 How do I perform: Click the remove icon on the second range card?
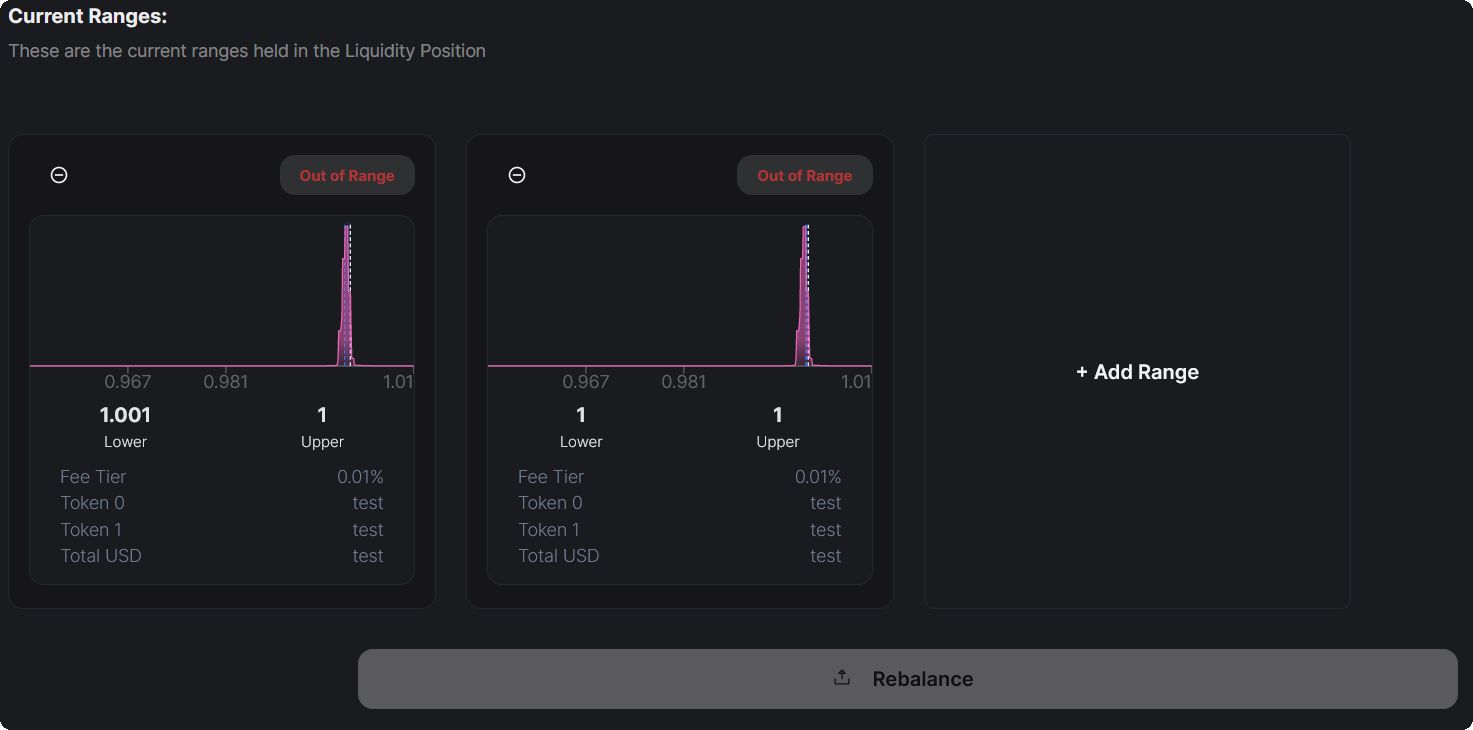coord(517,175)
